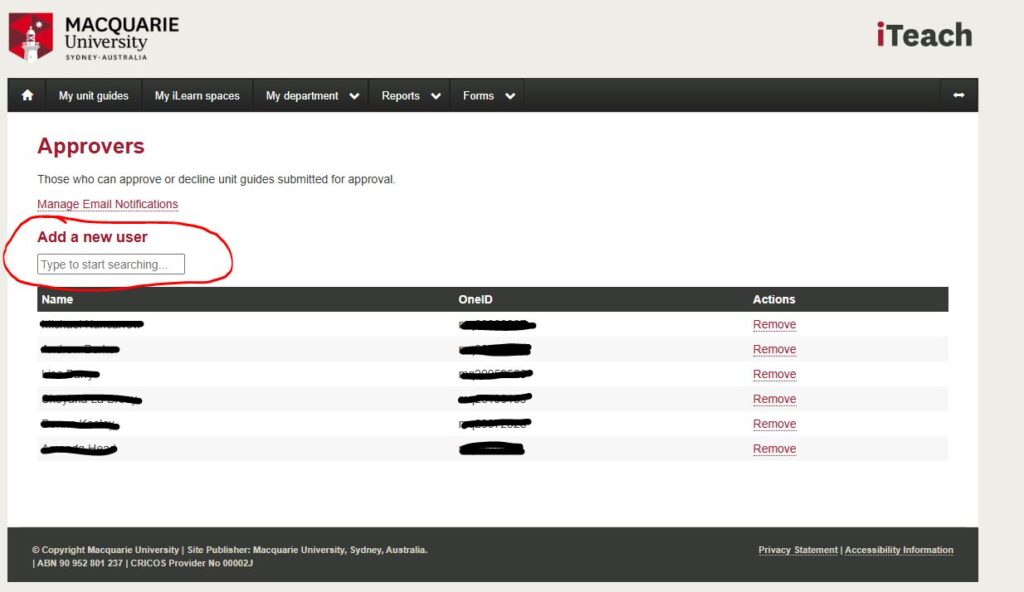
Task: Click the Actions column header
Action: pyautogui.click(x=774, y=299)
